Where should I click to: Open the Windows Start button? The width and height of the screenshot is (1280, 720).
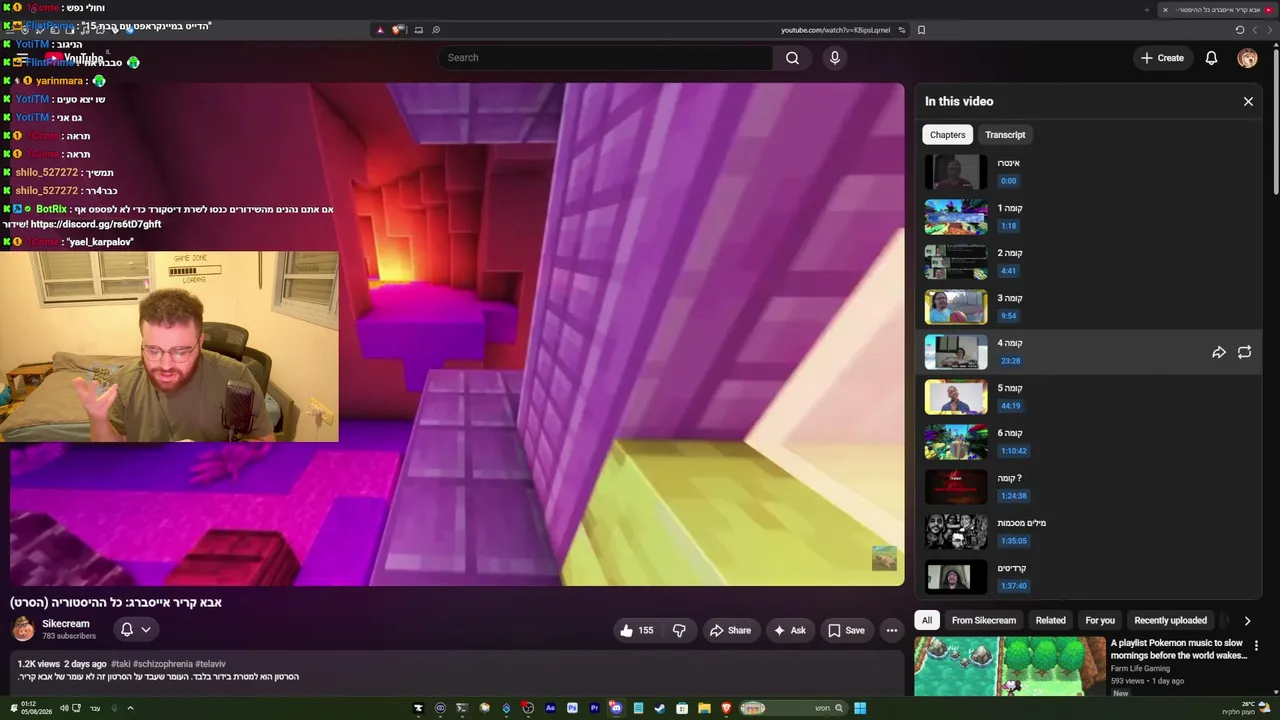(860, 709)
